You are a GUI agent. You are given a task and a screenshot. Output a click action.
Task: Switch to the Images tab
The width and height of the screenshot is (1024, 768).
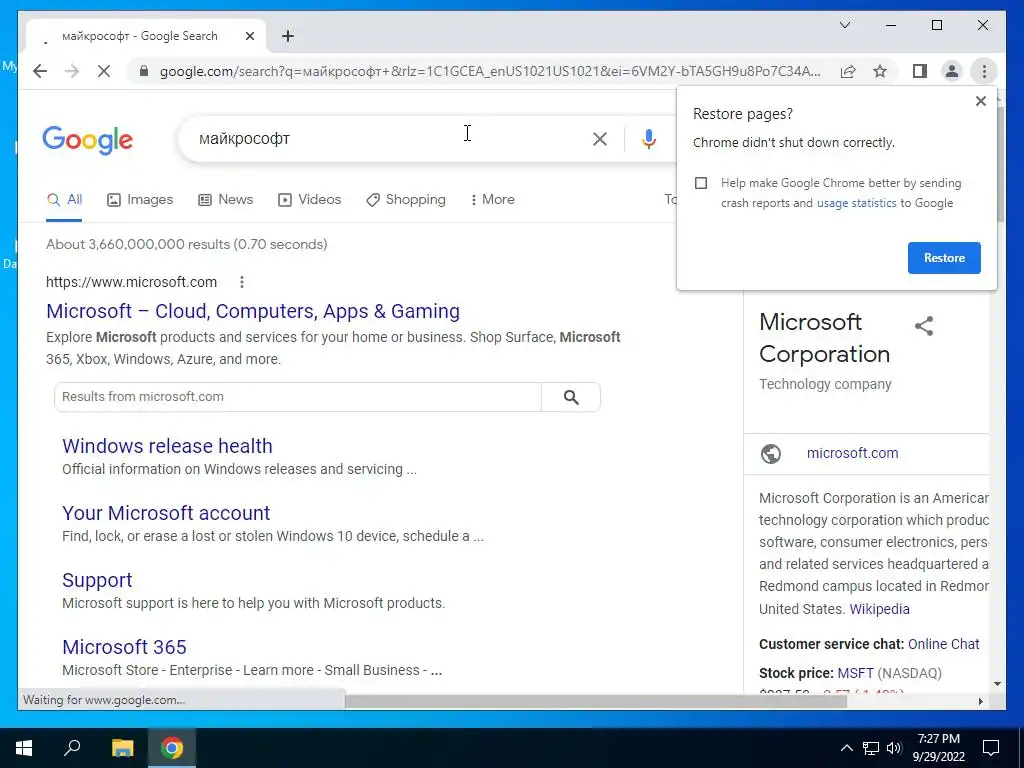[x=140, y=200]
